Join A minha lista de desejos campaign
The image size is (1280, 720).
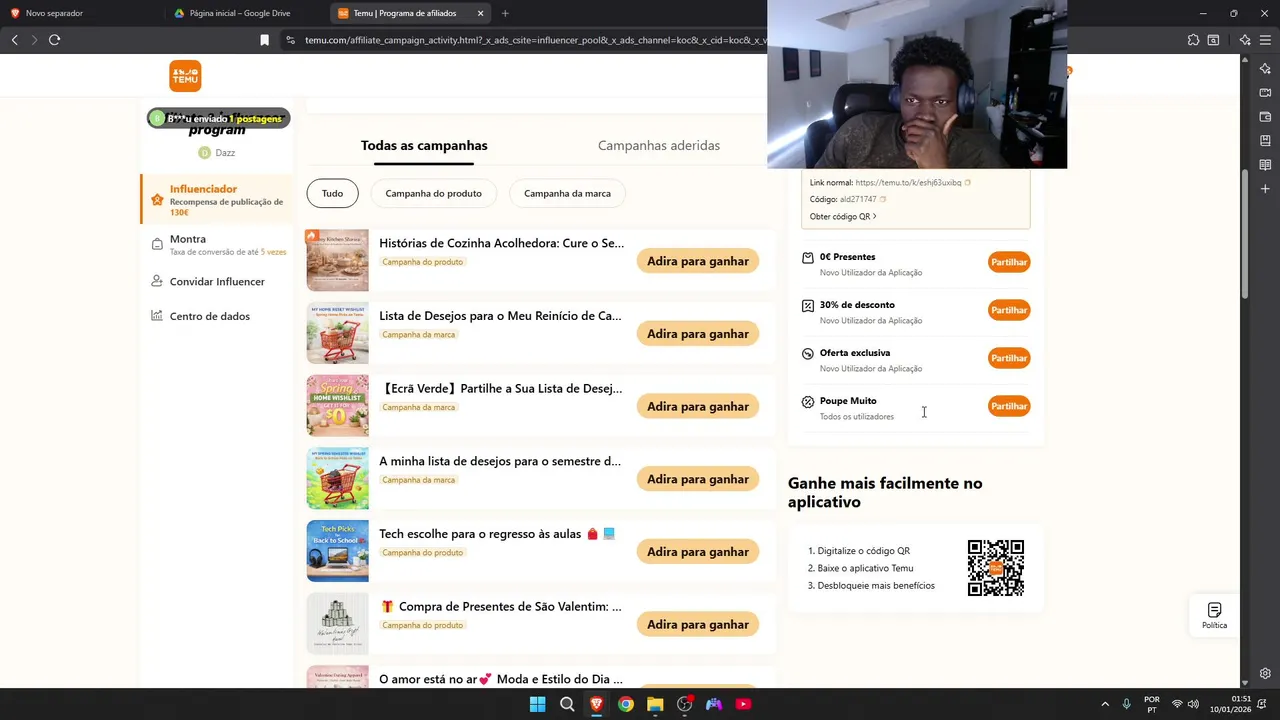[697, 479]
